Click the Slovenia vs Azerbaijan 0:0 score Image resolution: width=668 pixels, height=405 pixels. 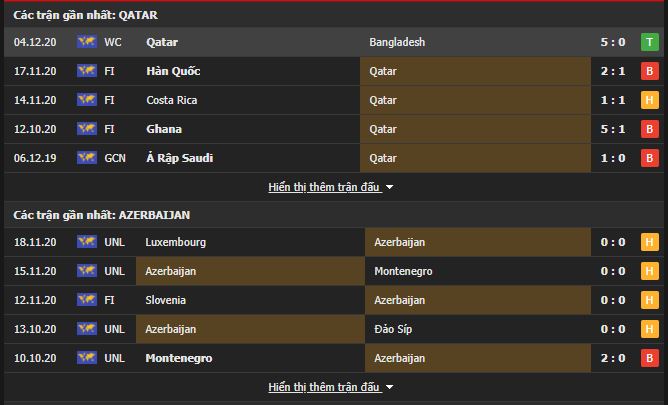pos(613,300)
